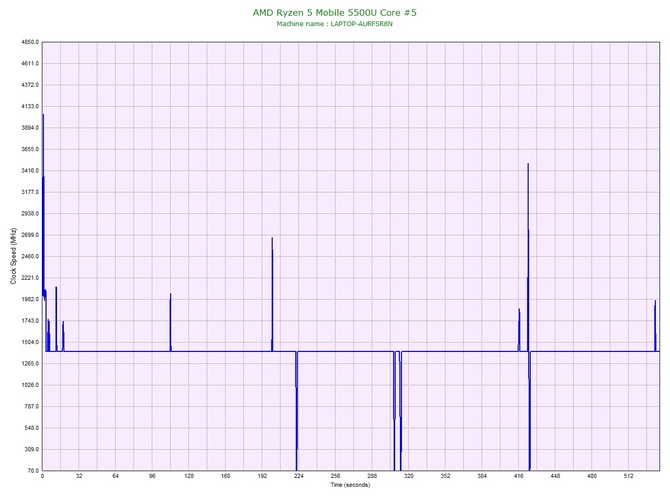Click the 96 seconds x-axis tick label
Screen dimensions: 670x502
coord(152,476)
